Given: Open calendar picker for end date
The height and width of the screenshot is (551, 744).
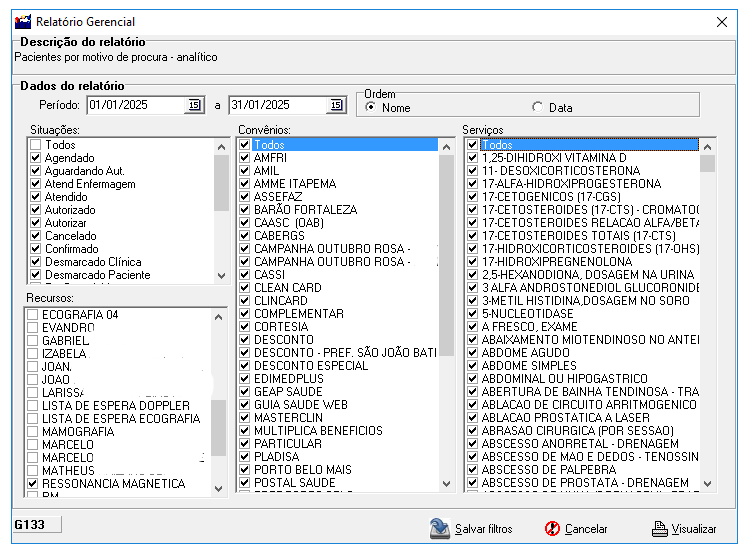Looking at the screenshot, I should 335,105.
